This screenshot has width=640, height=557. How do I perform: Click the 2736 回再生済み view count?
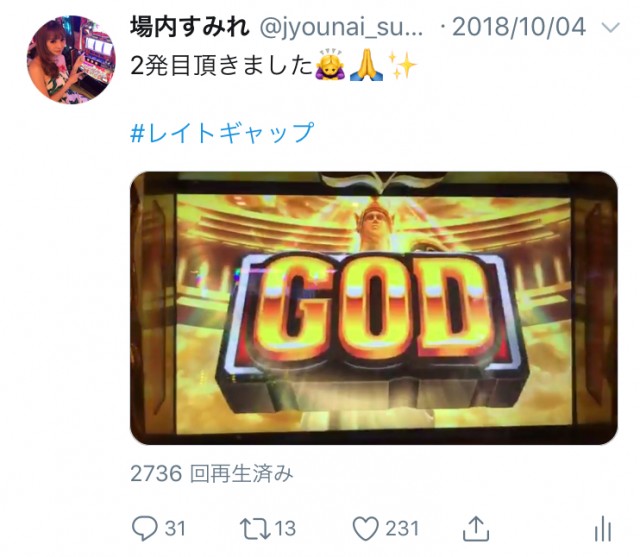coord(212,474)
